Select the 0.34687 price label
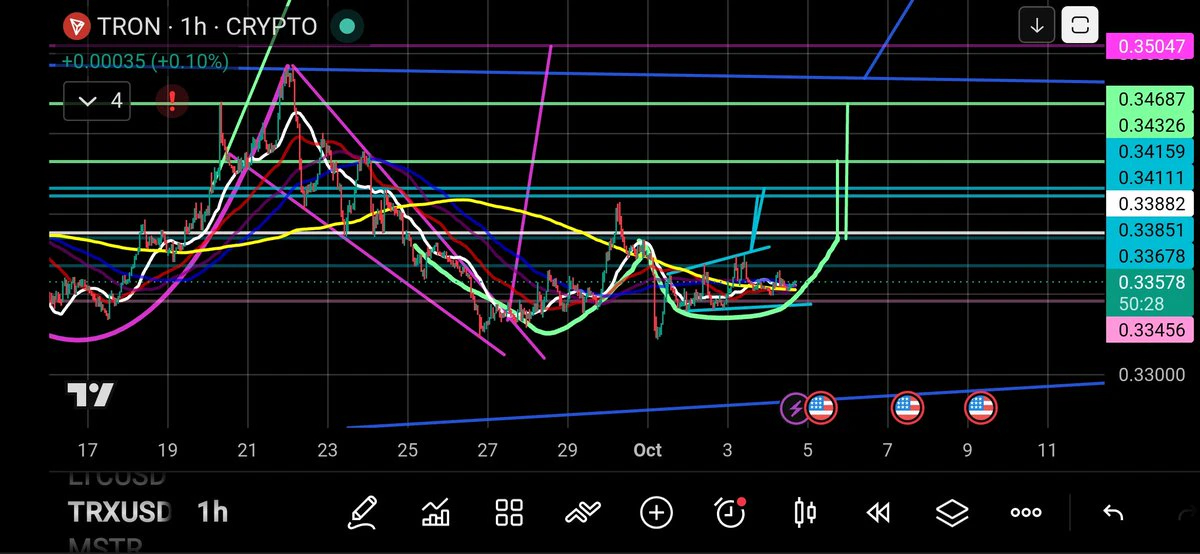This screenshot has width=1200, height=554. point(1148,99)
